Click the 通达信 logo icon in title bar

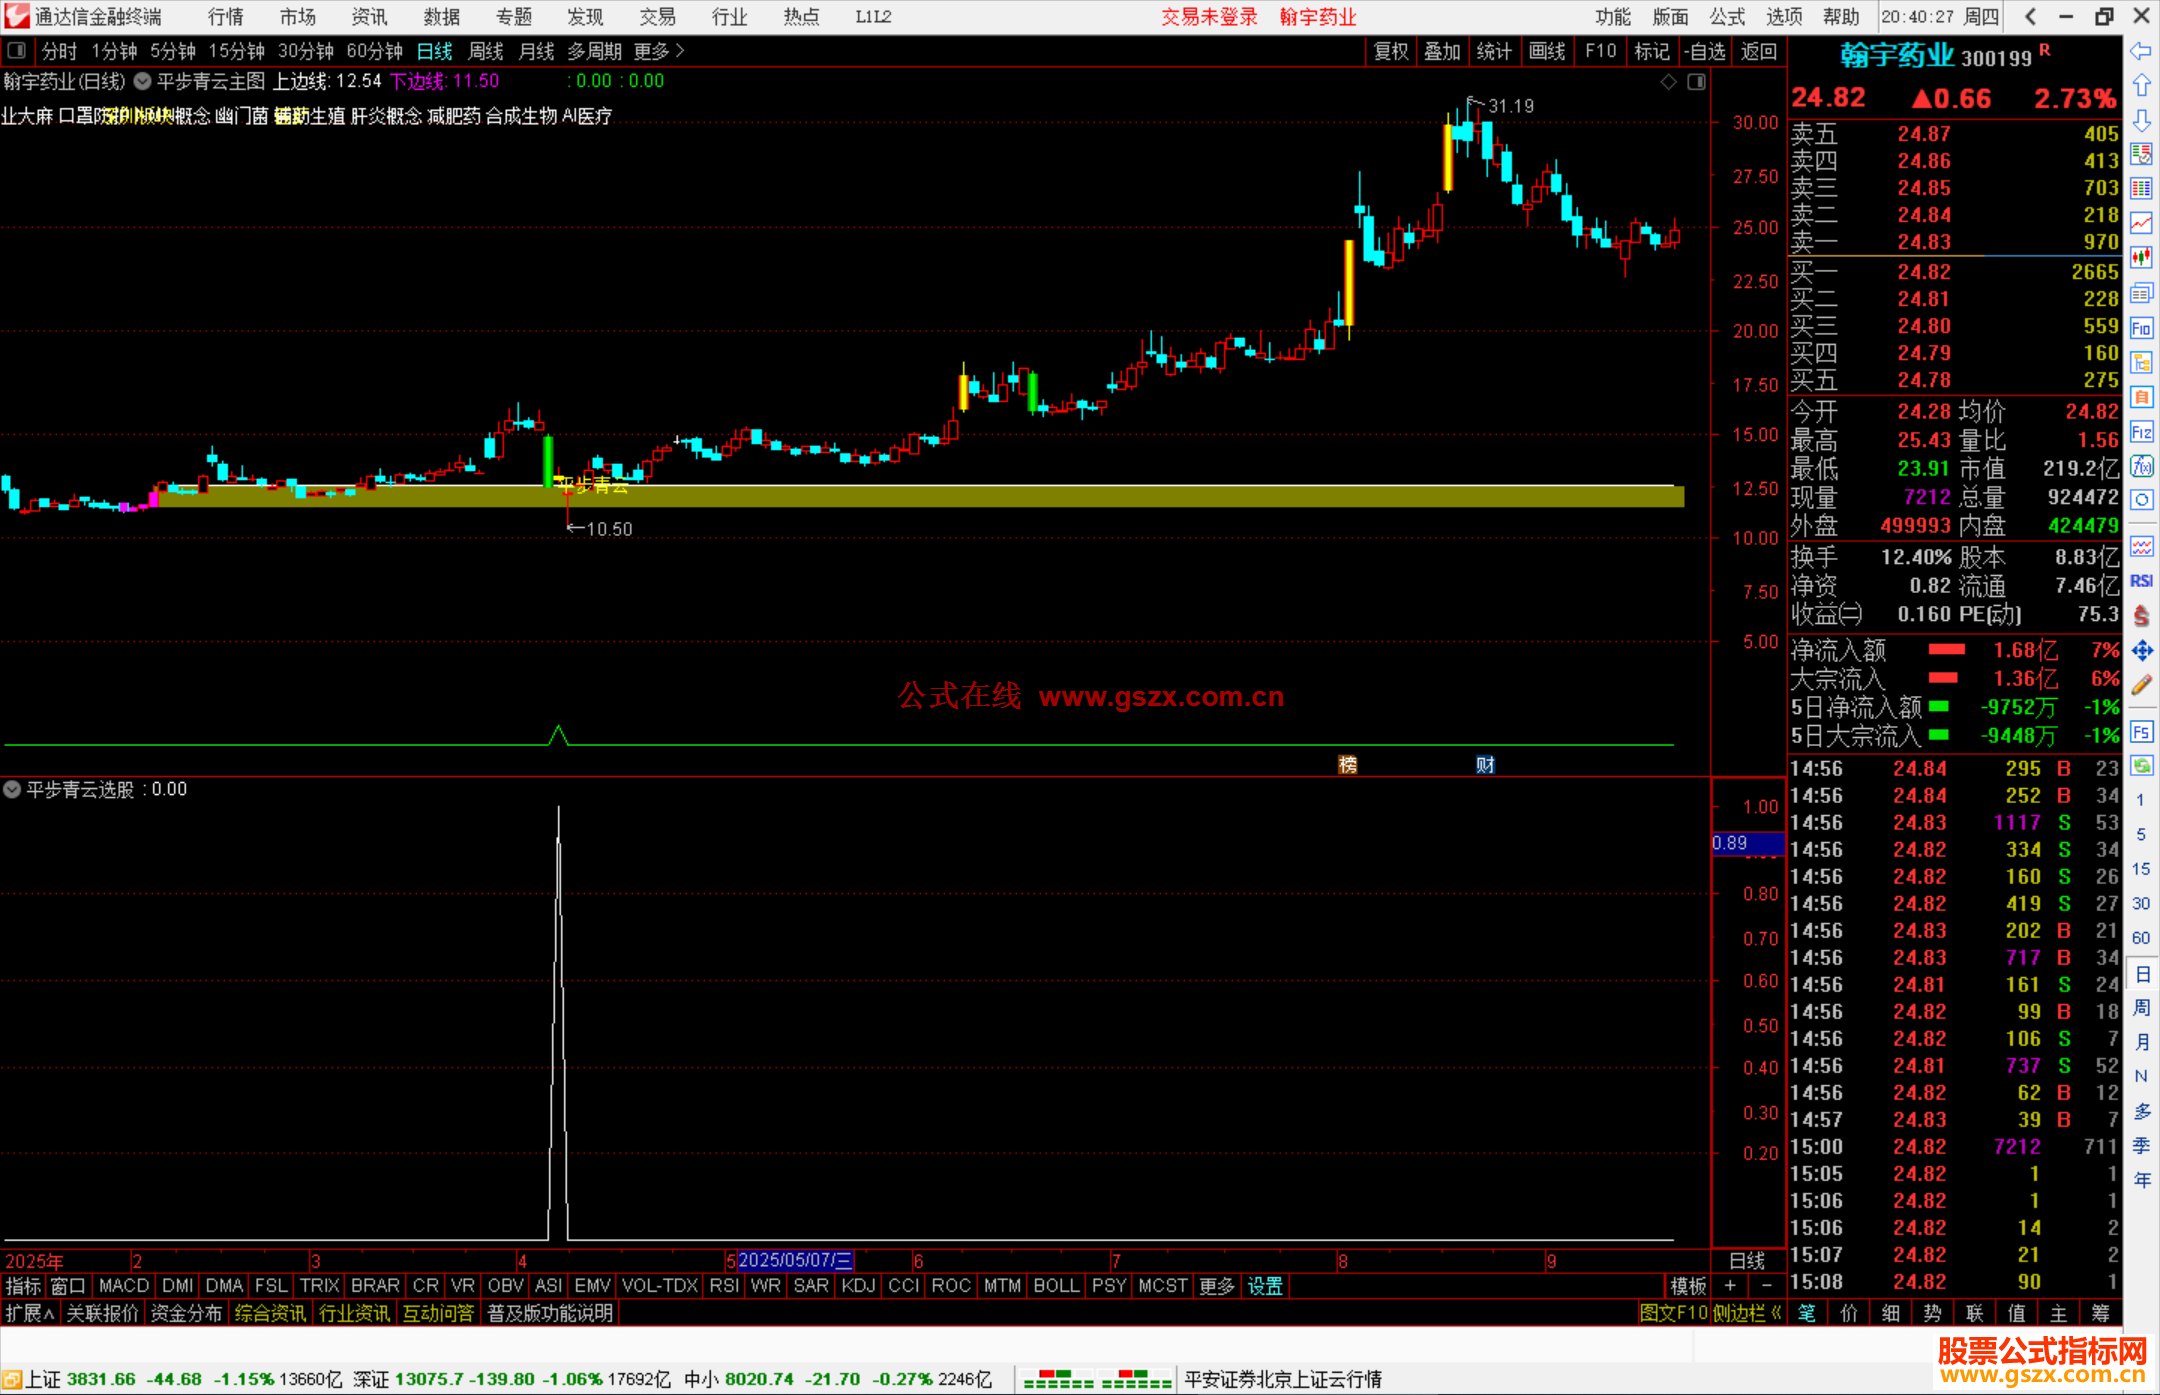coord(17,16)
